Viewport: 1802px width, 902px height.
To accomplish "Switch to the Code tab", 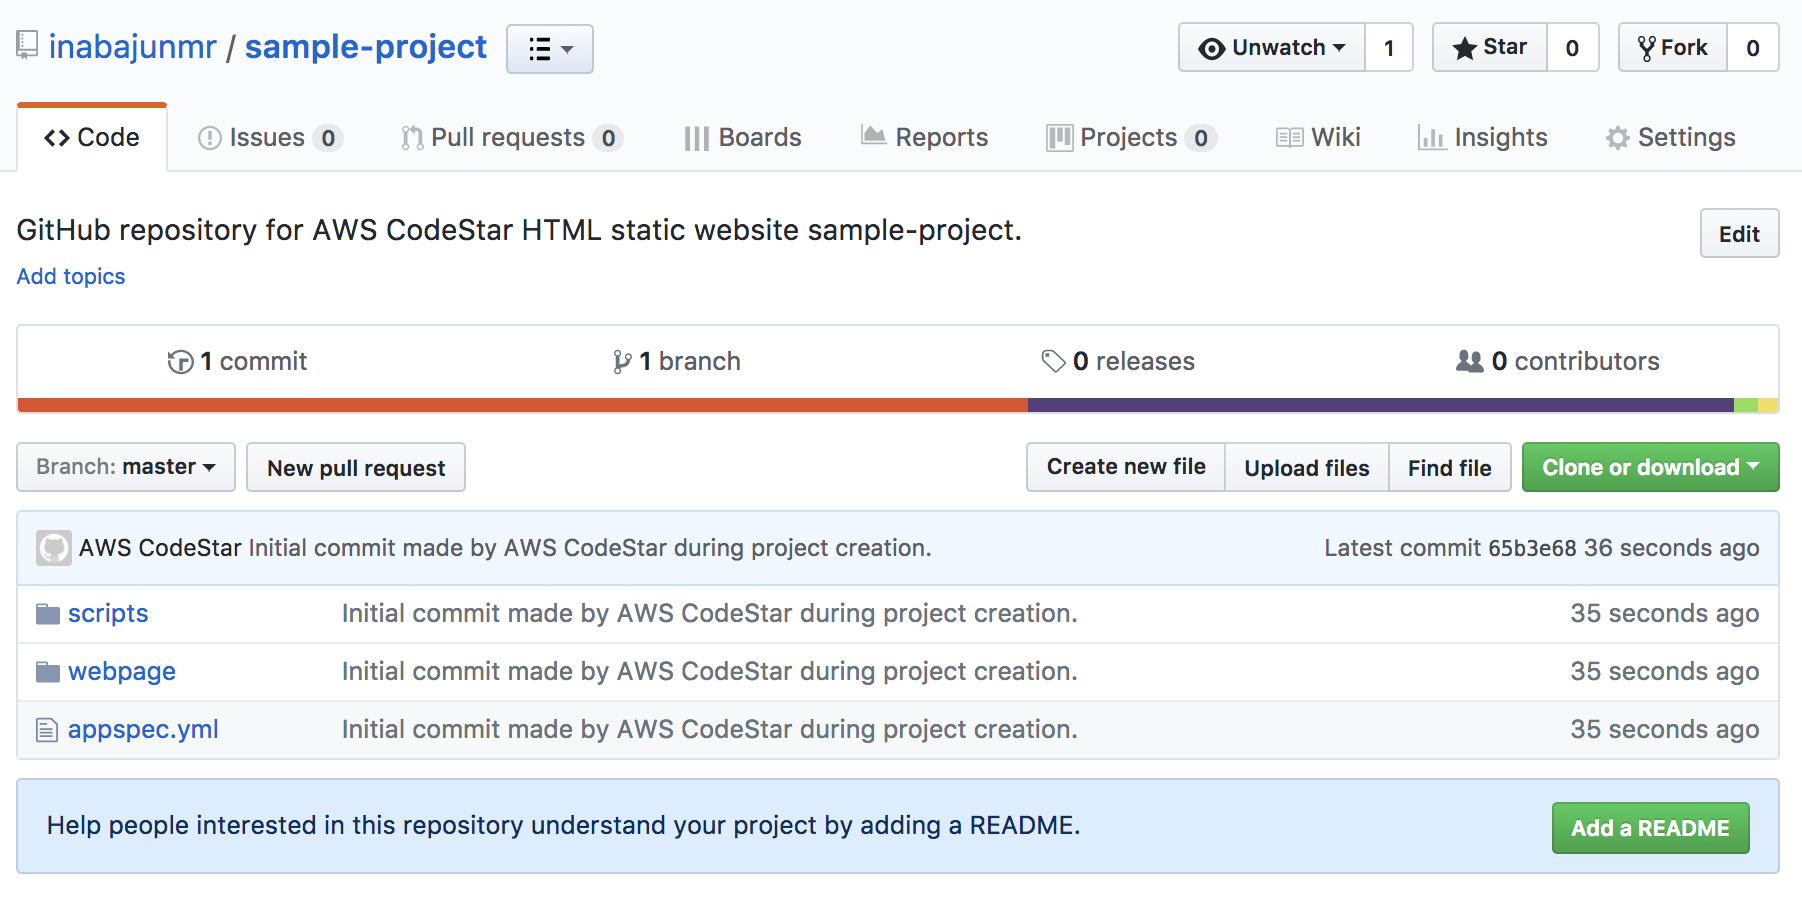I will pos(91,137).
